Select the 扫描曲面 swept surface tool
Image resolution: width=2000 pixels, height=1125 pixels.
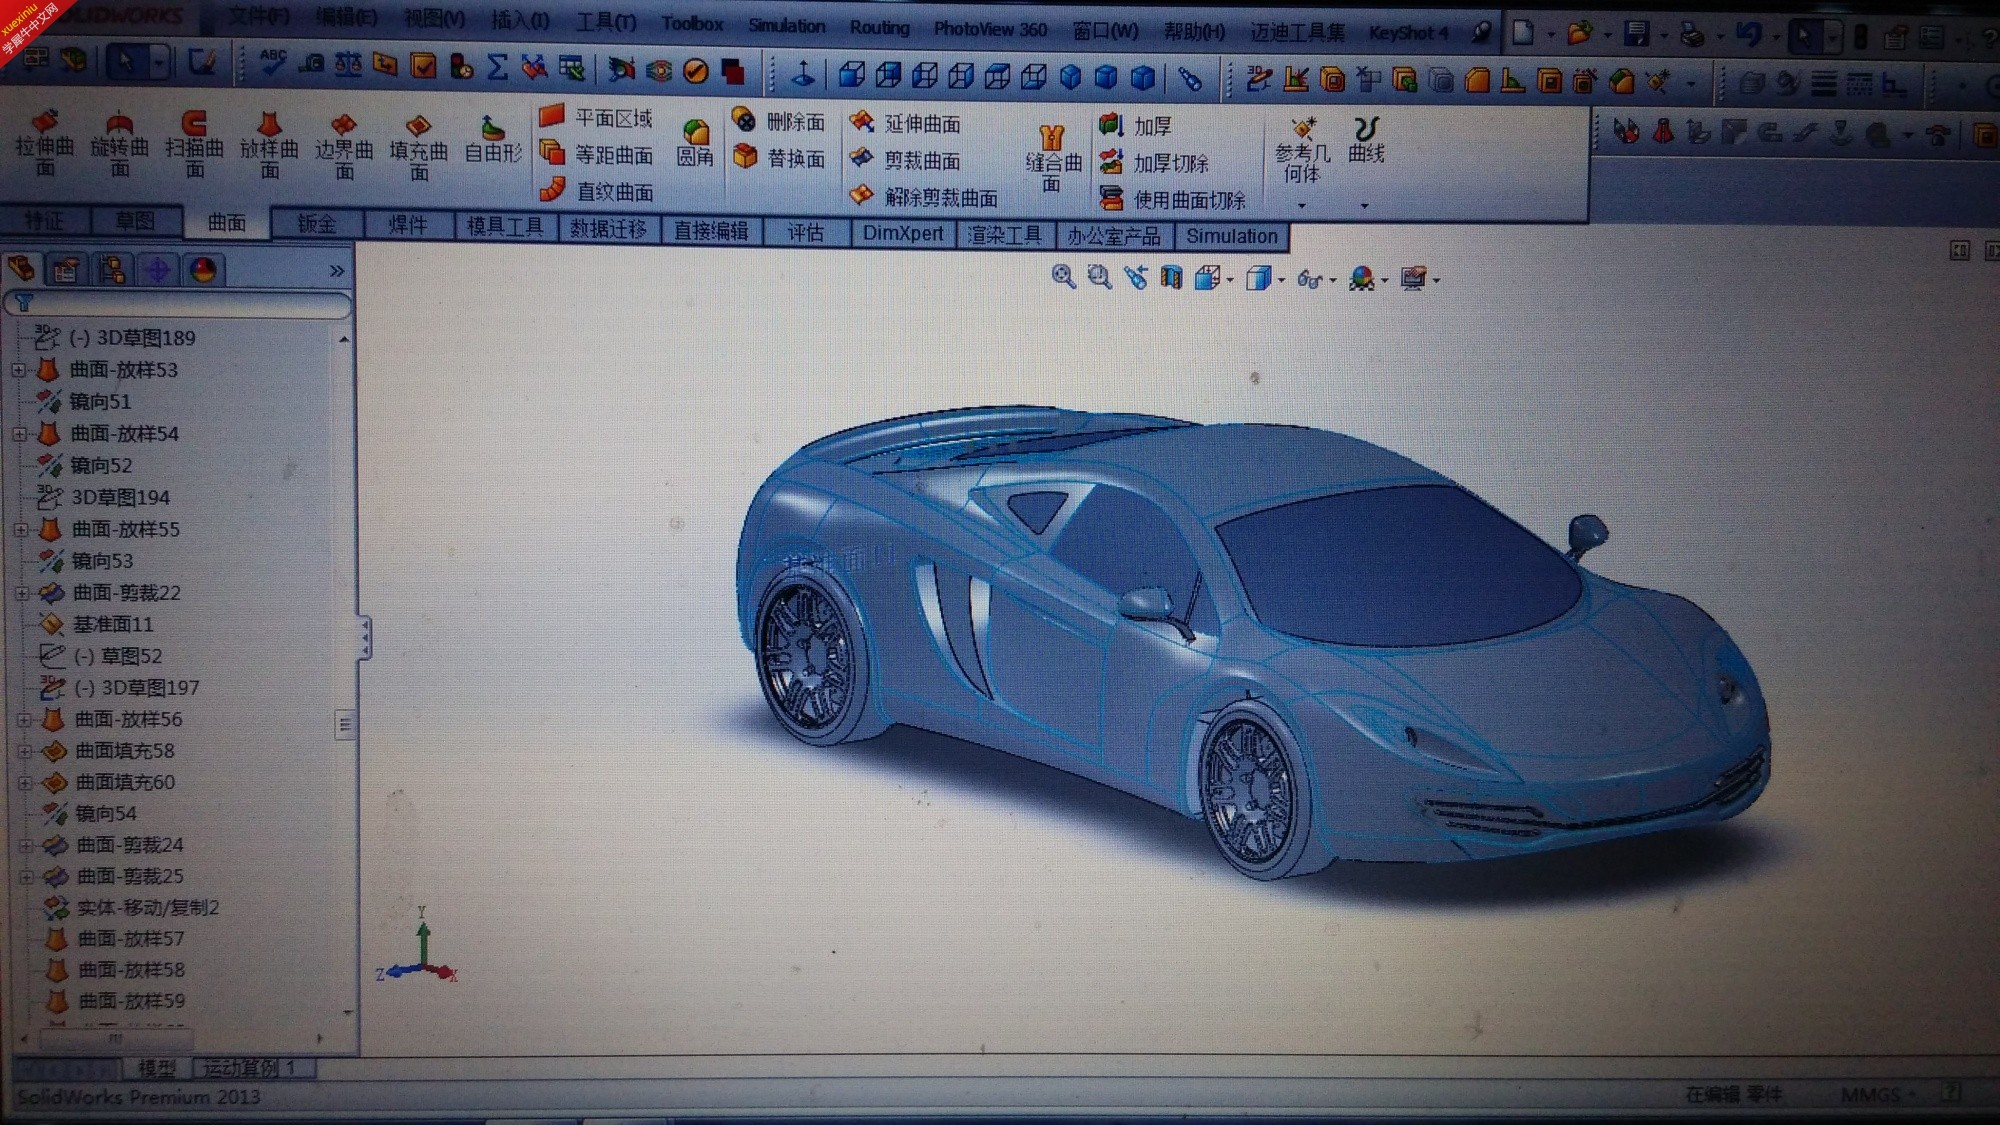point(194,145)
